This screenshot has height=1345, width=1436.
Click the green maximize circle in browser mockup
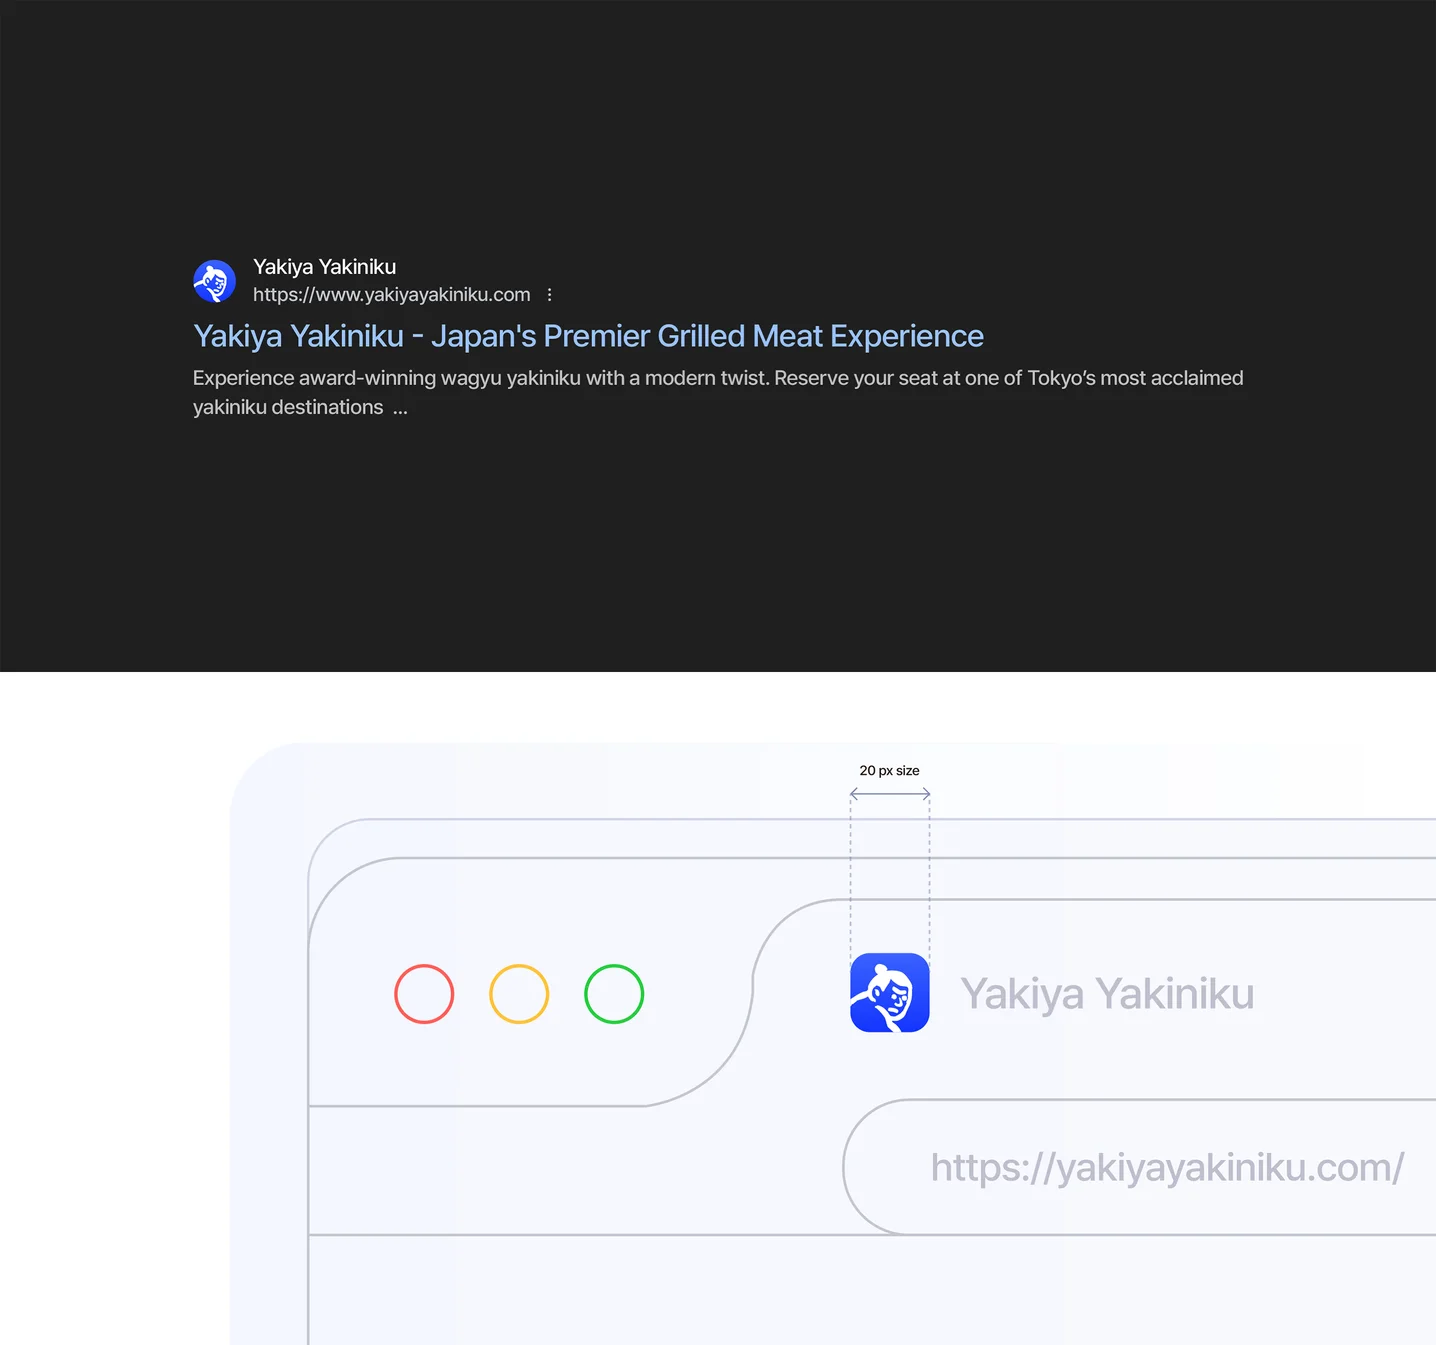click(x=614, y=994)
